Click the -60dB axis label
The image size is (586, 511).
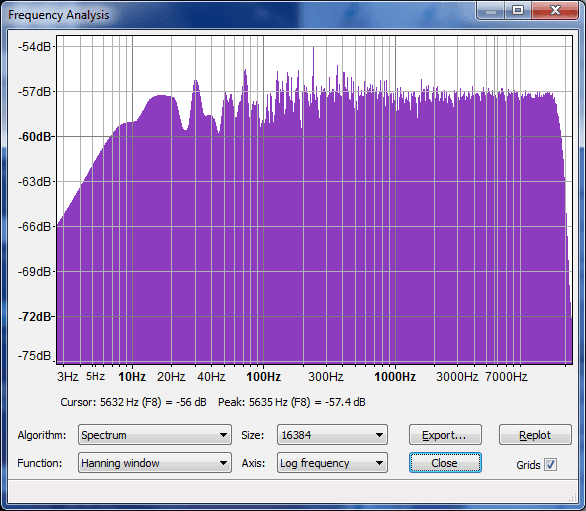click(34, 137)
